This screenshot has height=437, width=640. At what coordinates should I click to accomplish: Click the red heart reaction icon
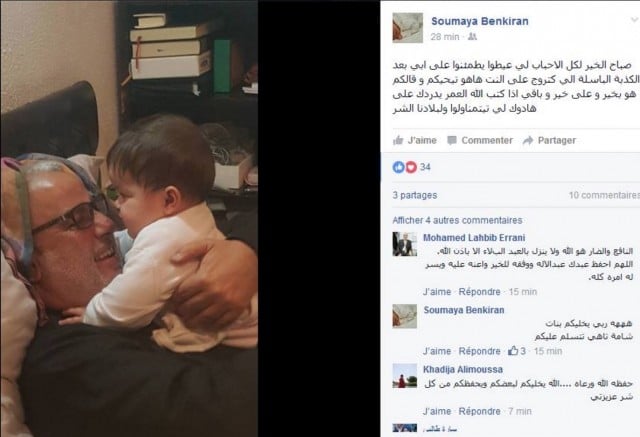coord(411,167)
